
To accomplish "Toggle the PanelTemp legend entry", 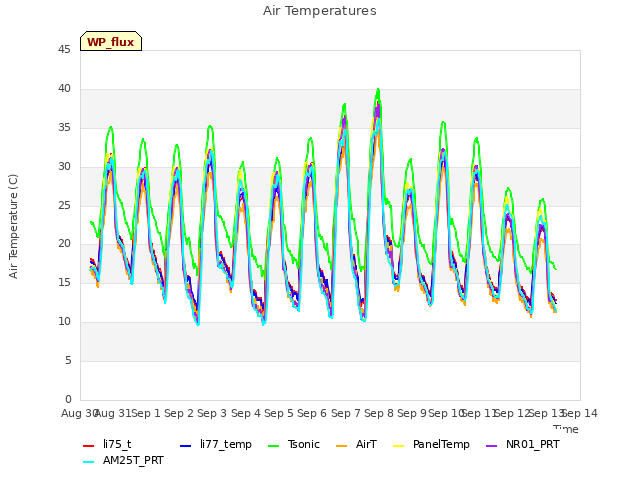I will tap(431, 444).
